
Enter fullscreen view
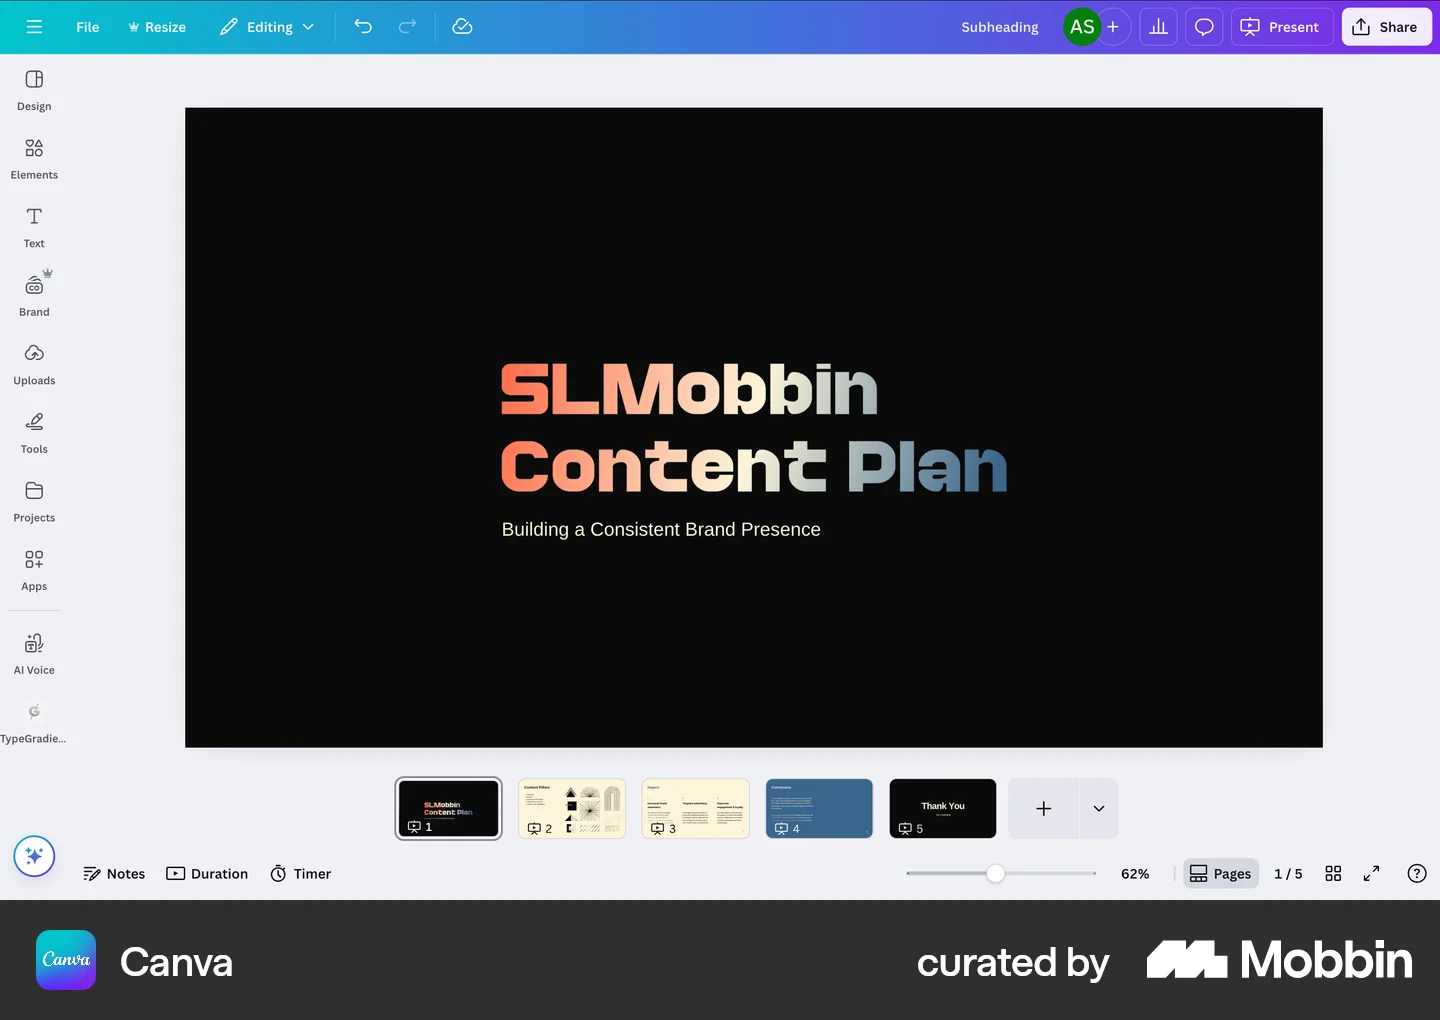pyautogui.click(x=1371, y=874)
